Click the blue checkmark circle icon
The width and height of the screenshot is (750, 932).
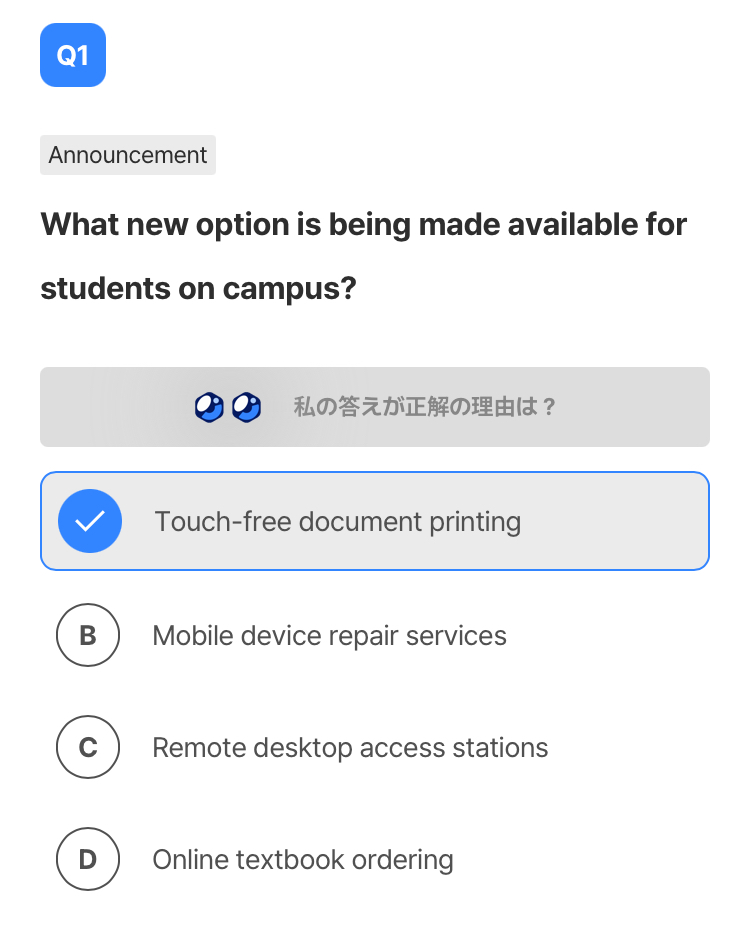coord(90,521)
